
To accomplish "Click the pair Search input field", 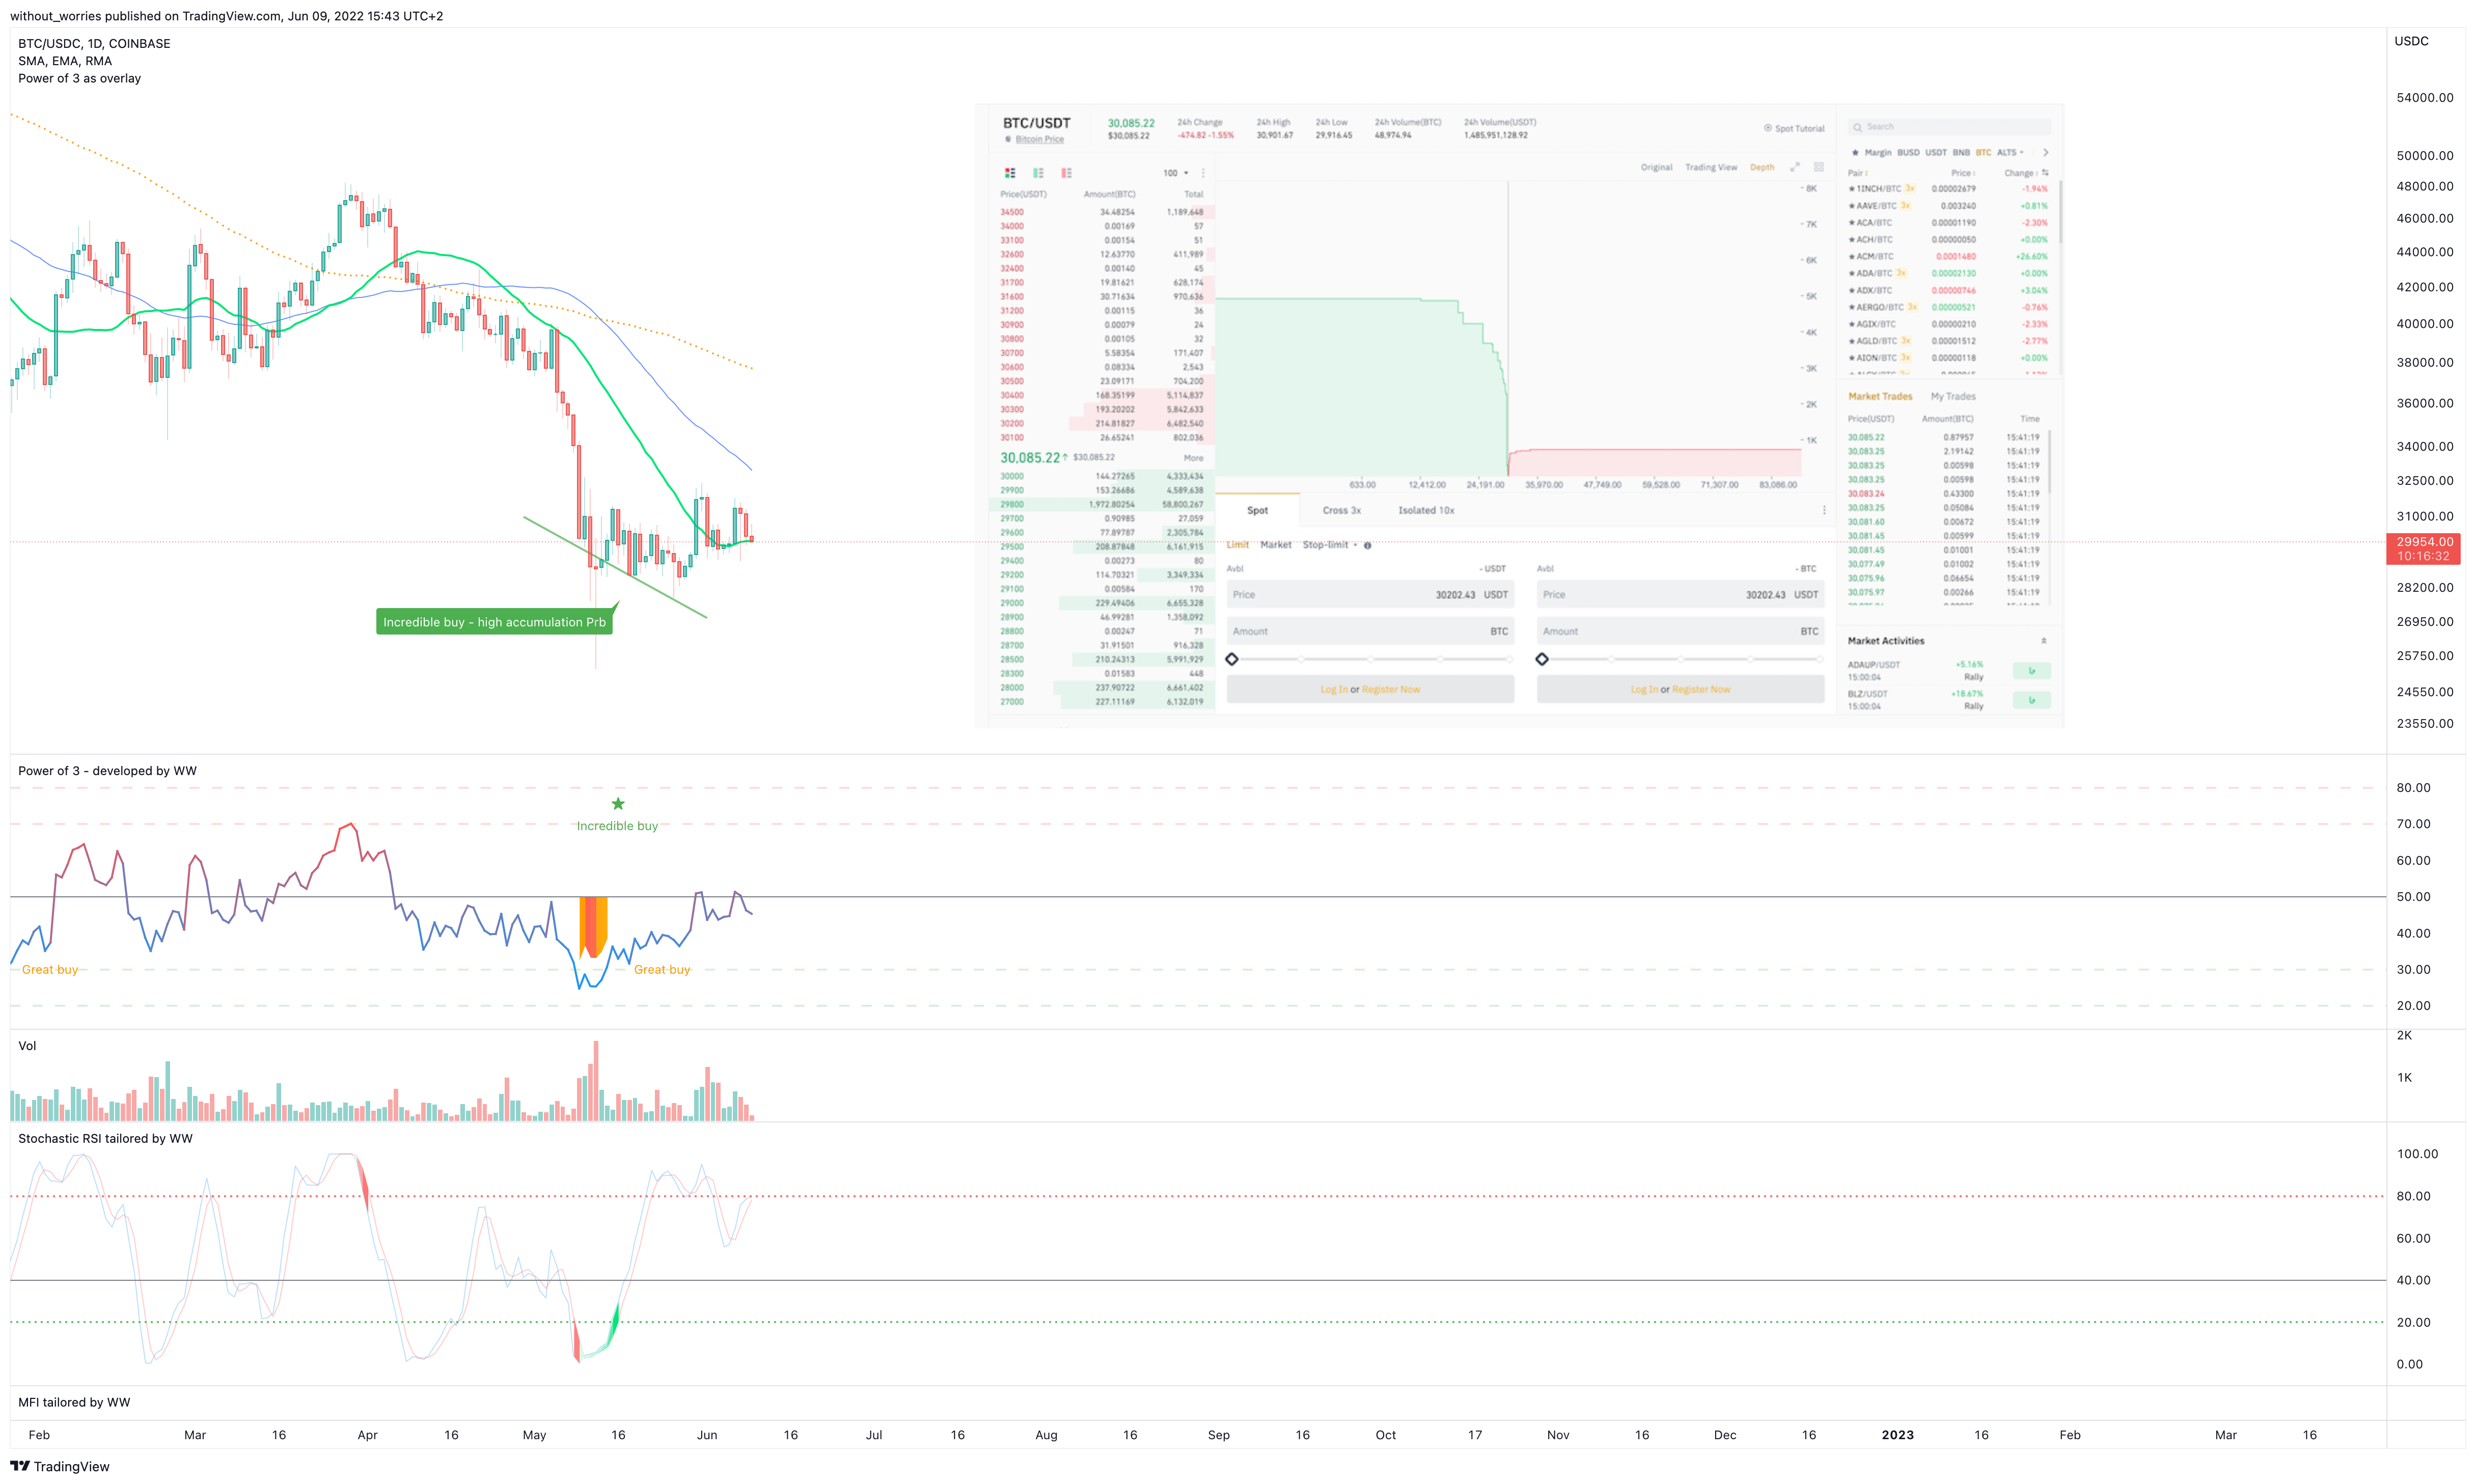I will click(x=1949, y=127).
